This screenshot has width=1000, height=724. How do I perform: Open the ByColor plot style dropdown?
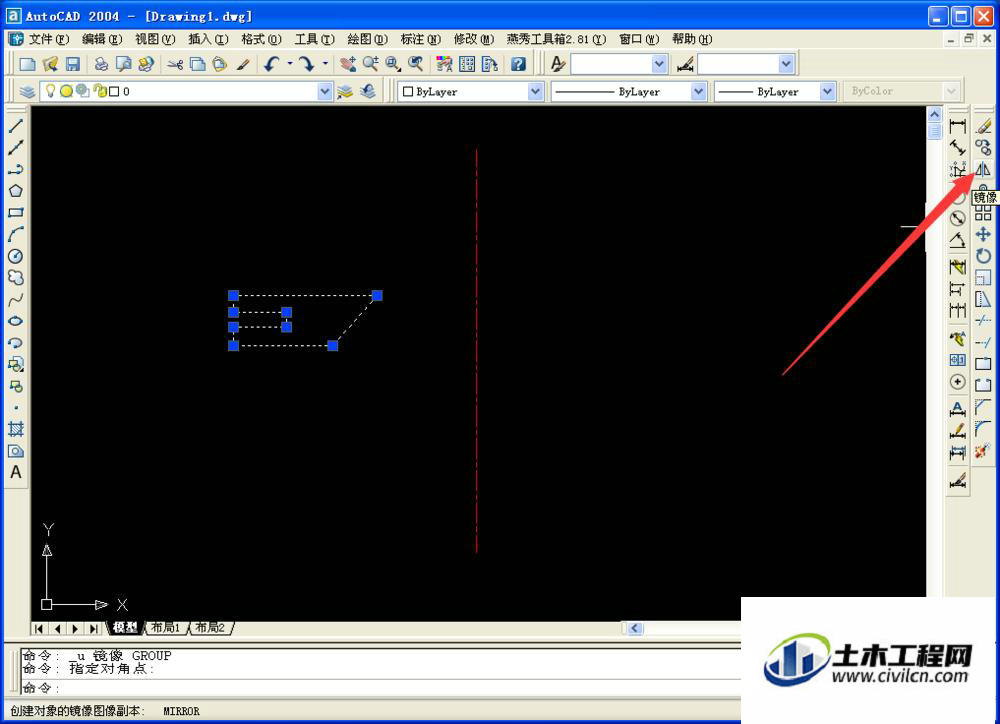point(950,92)
